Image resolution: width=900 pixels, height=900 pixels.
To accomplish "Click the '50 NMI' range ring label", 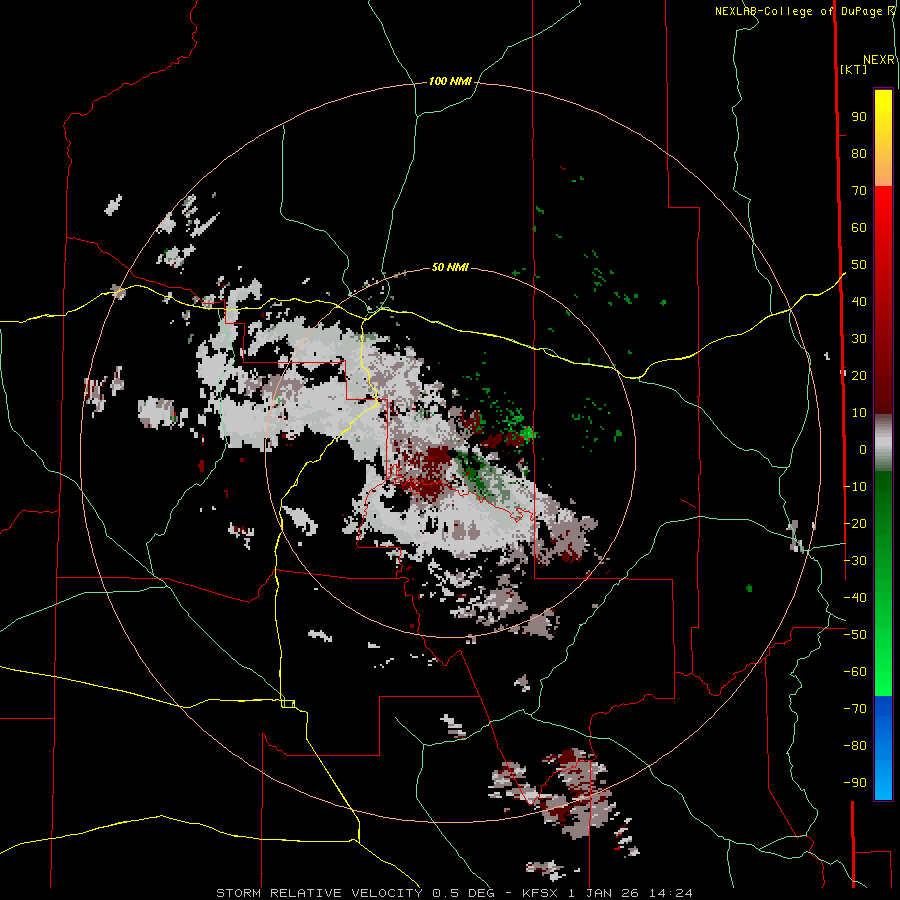I will click(450, 267).
